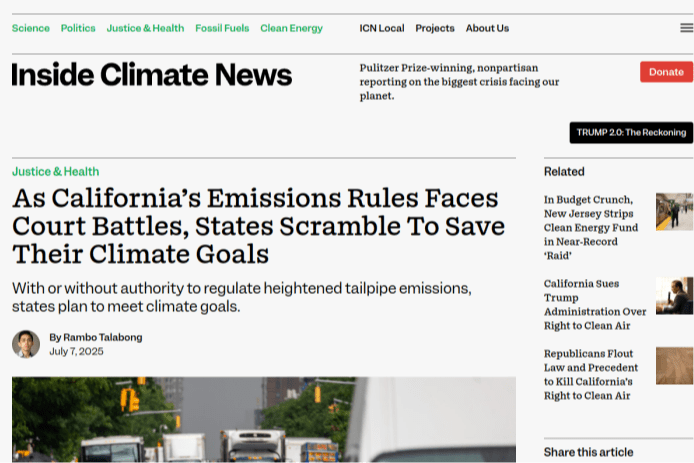Open the hamburger menu icon

tap(686, 28)
